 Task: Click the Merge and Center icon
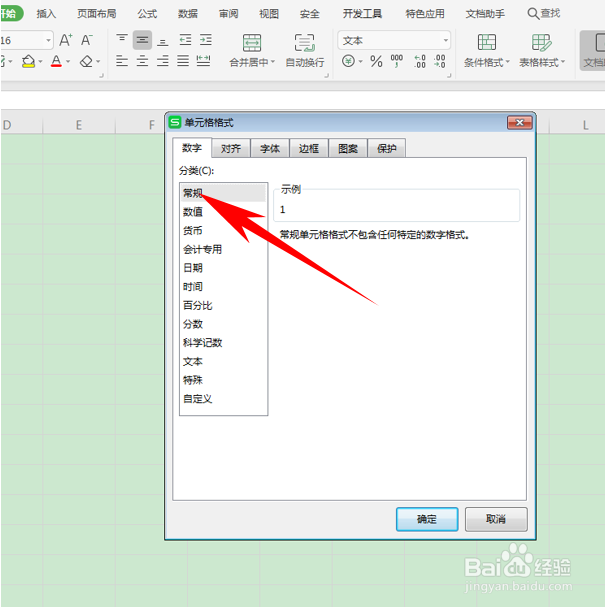coord(252,43)
